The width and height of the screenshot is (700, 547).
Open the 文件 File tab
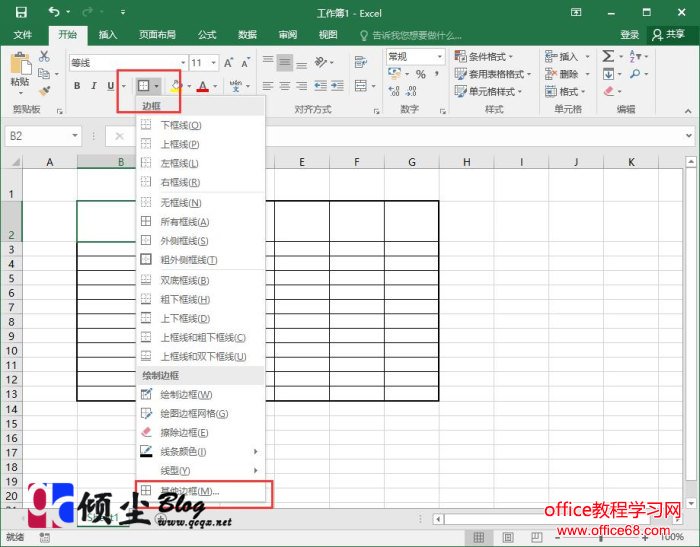tap(22, 34)
